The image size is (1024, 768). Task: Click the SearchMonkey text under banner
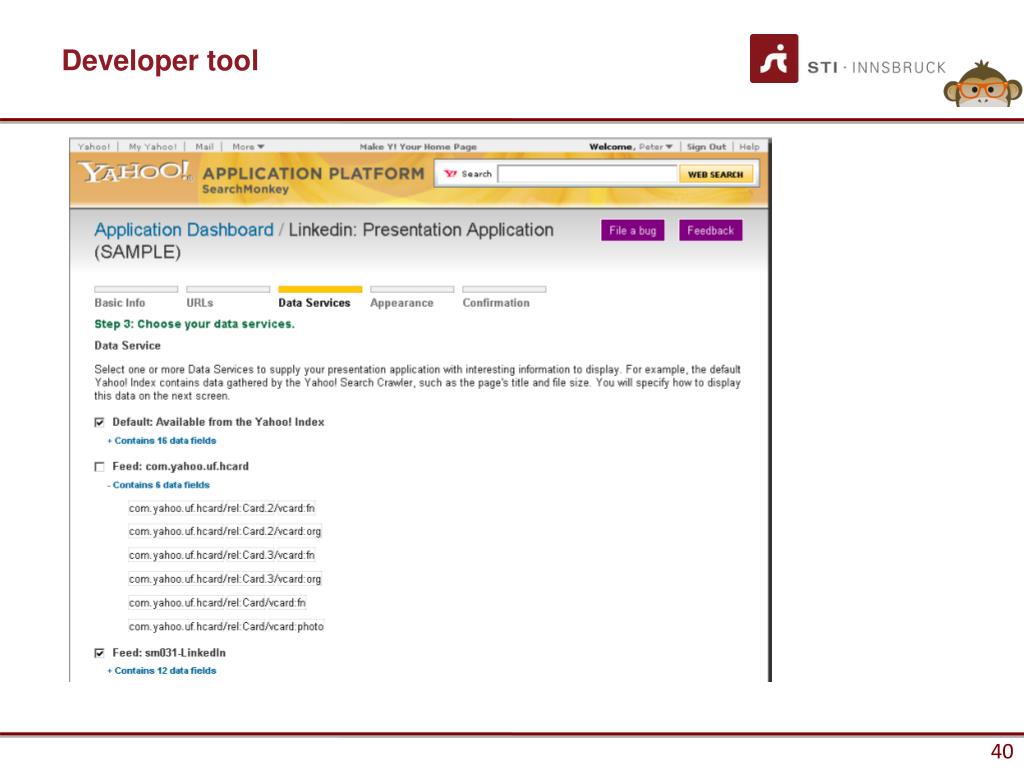246,189
